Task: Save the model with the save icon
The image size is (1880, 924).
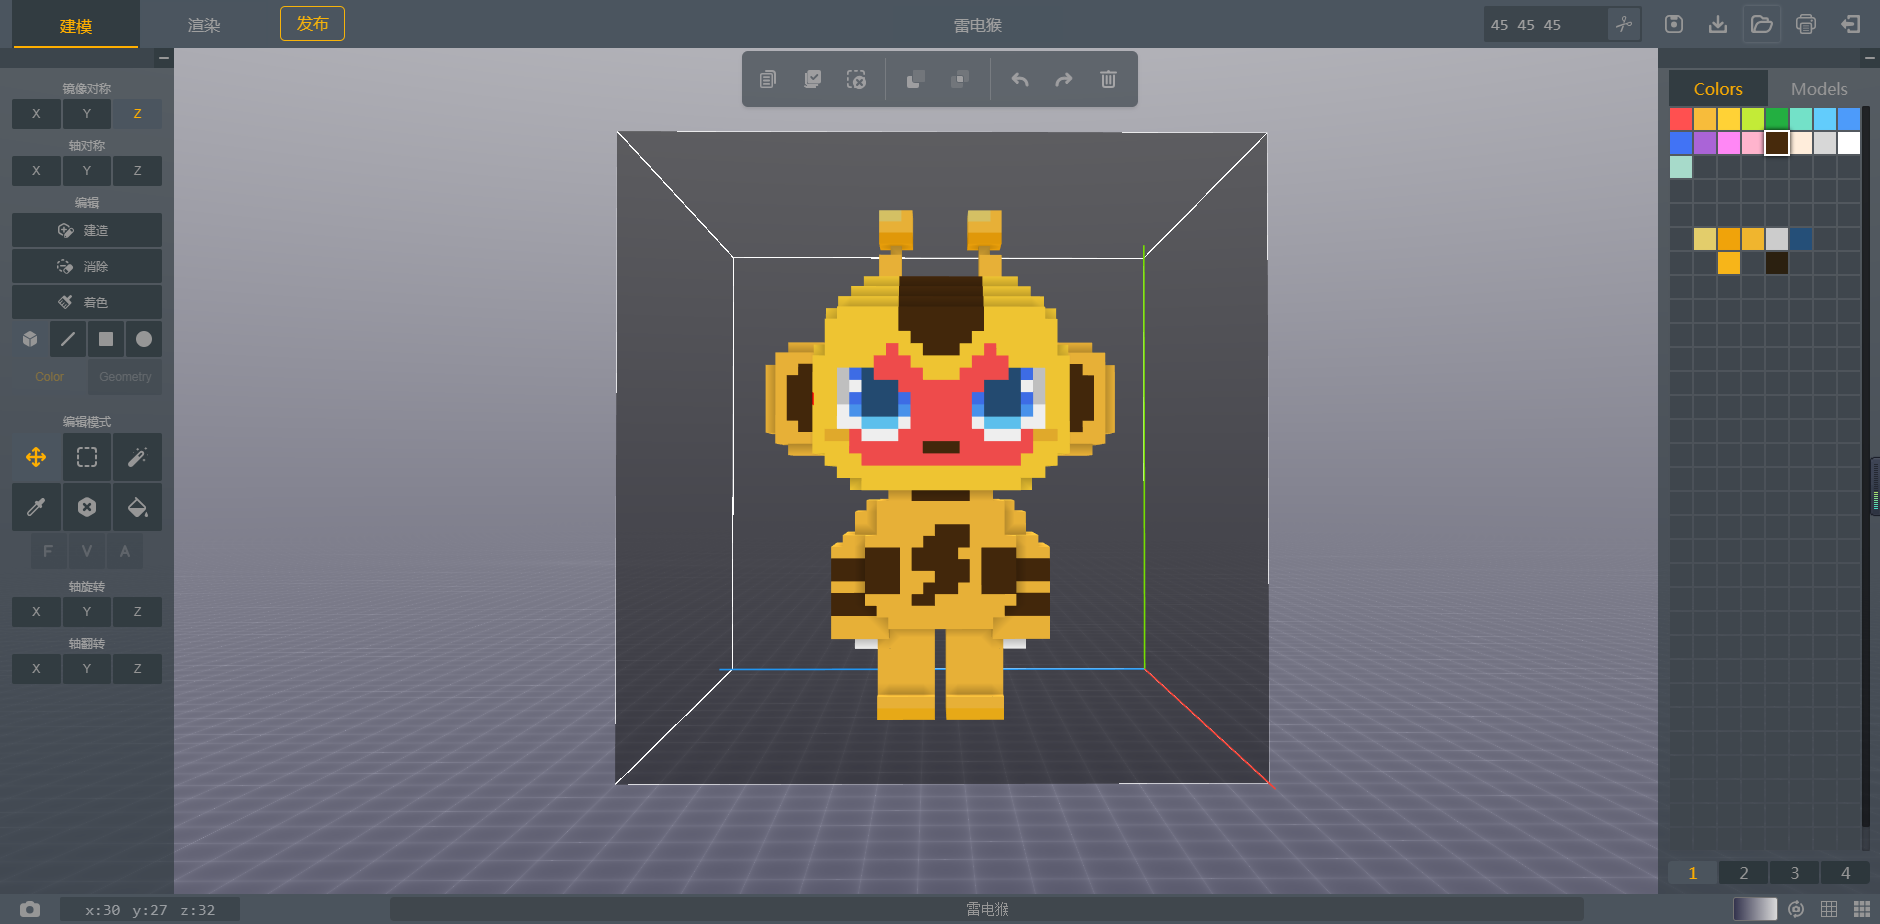Action: pos(1674,24)
